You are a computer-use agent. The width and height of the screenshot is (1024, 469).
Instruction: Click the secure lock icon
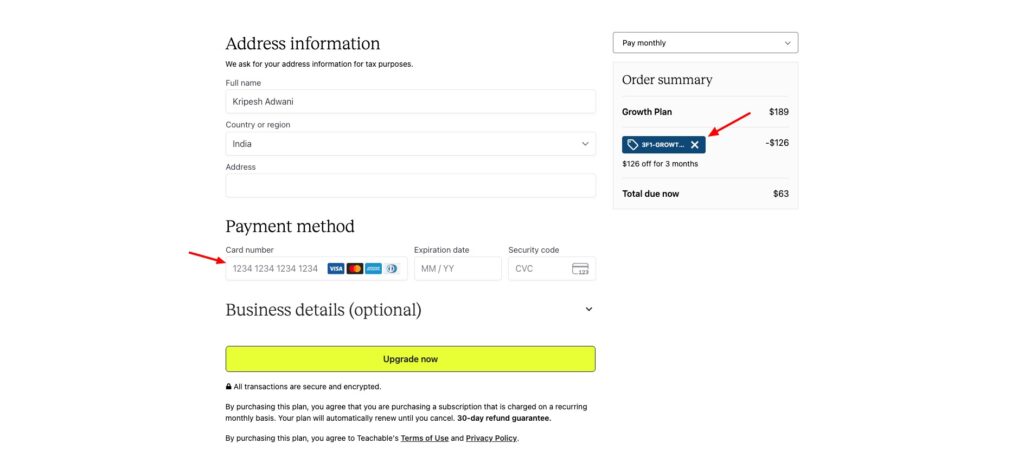pos(229,386)
